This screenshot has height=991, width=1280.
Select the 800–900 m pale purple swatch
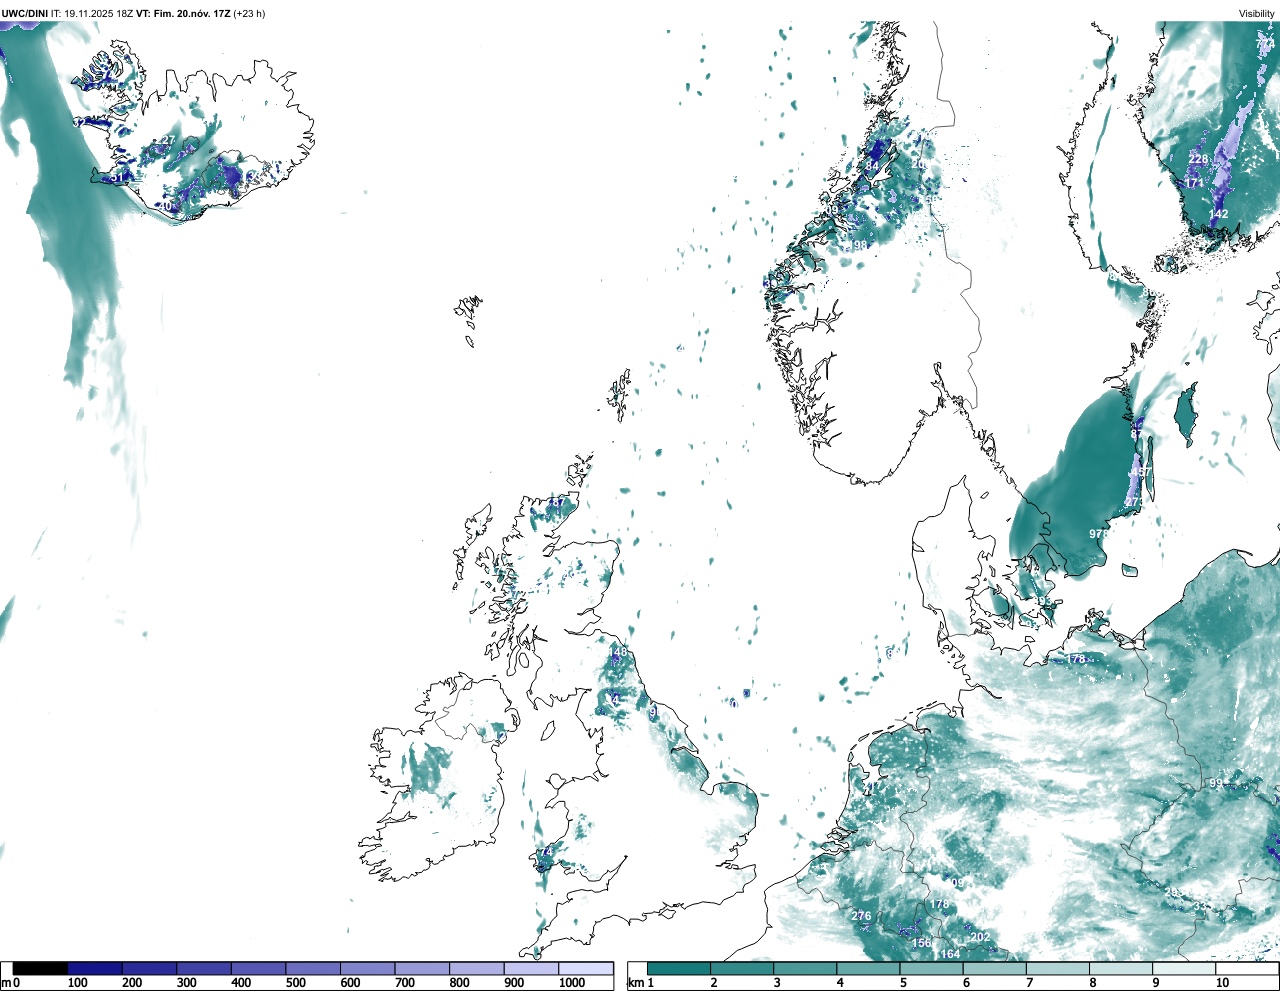(x=476, y=969)
